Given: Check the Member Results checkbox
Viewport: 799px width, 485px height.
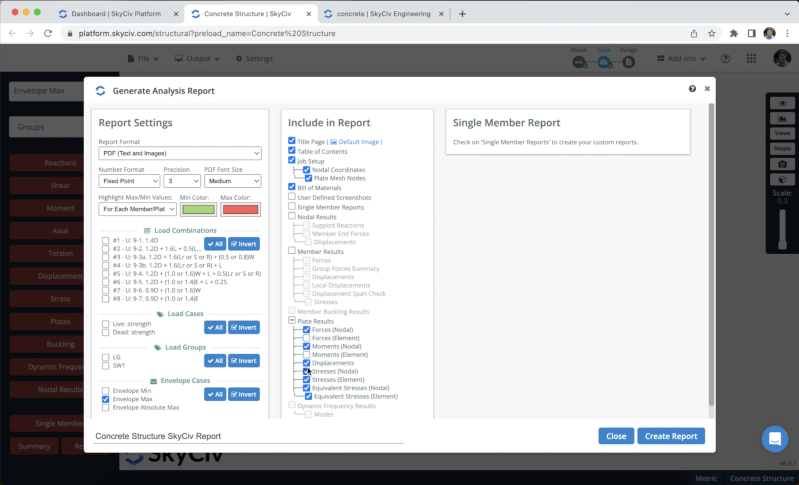Looking at the screenshot, I should (291, 251).
